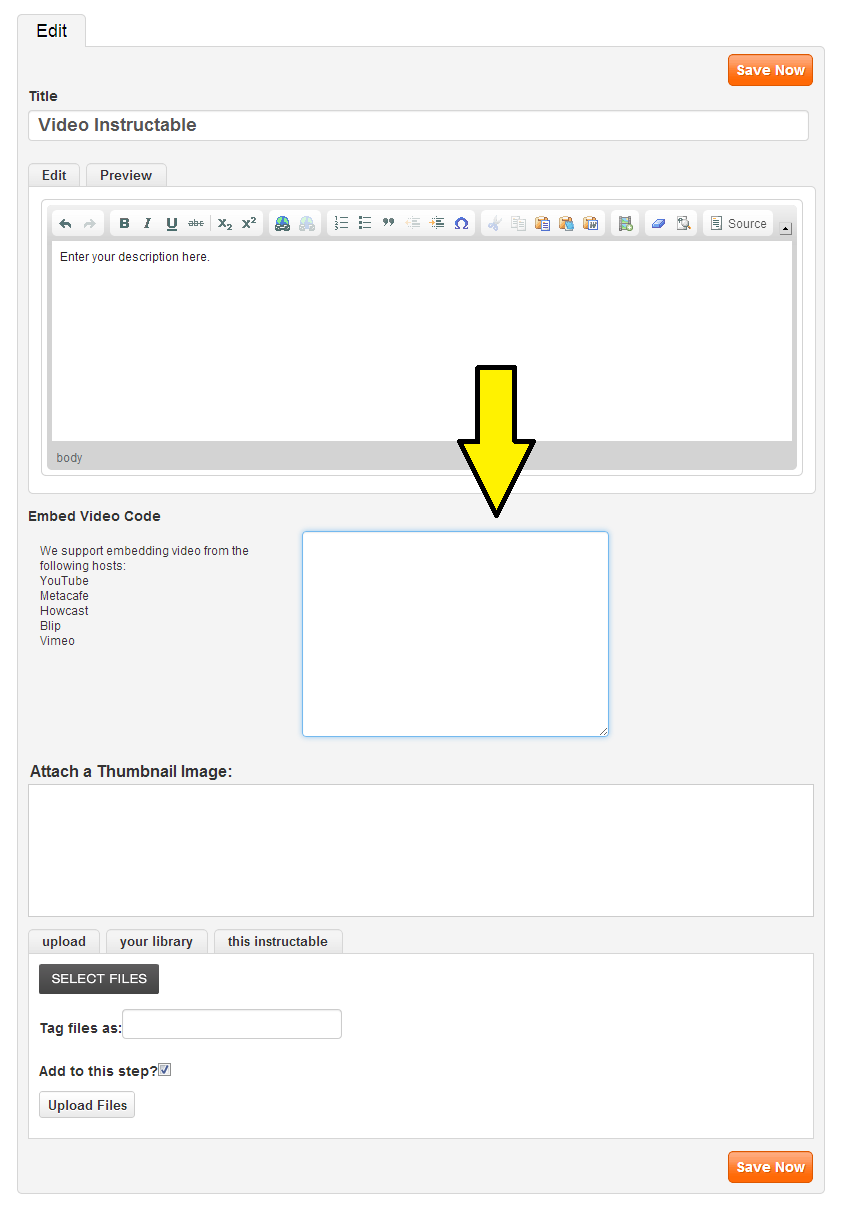Image resolution: width=846 pixels, height=1214 pixels.
Task: Apply superscript formatting
Action: click(x=249, y=224)
